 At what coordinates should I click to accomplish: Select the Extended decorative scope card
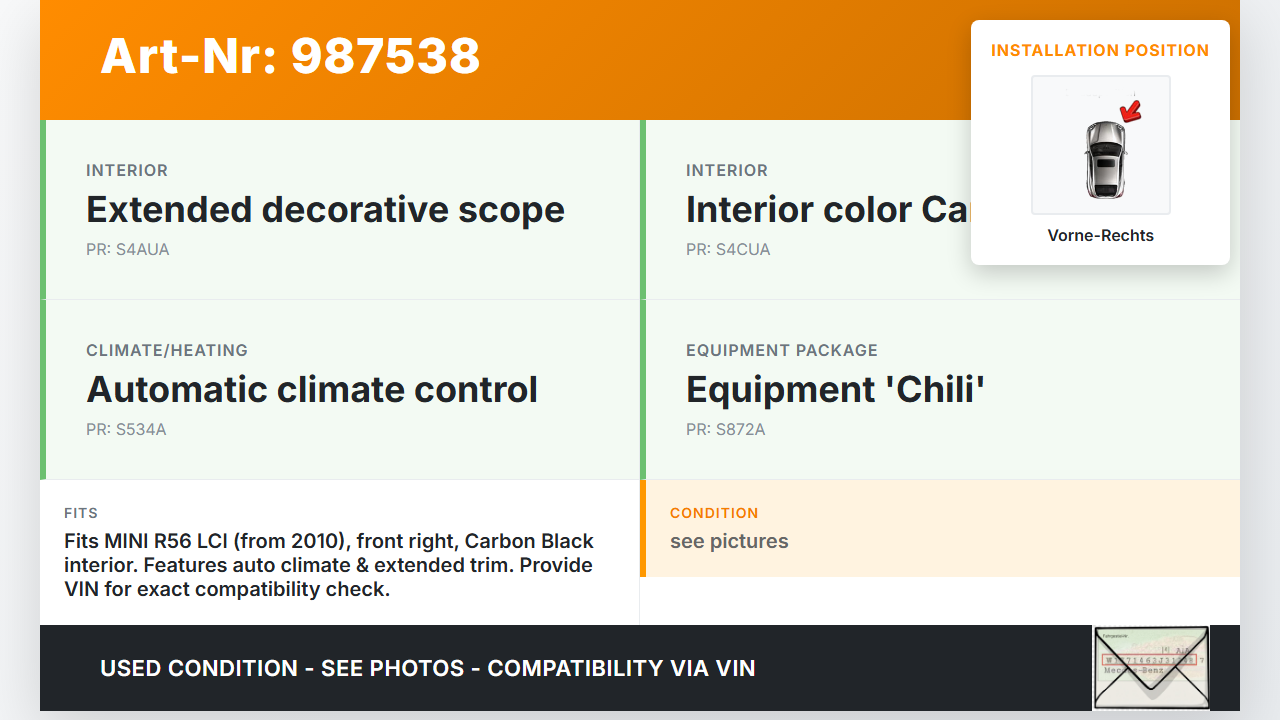(340, 210)
